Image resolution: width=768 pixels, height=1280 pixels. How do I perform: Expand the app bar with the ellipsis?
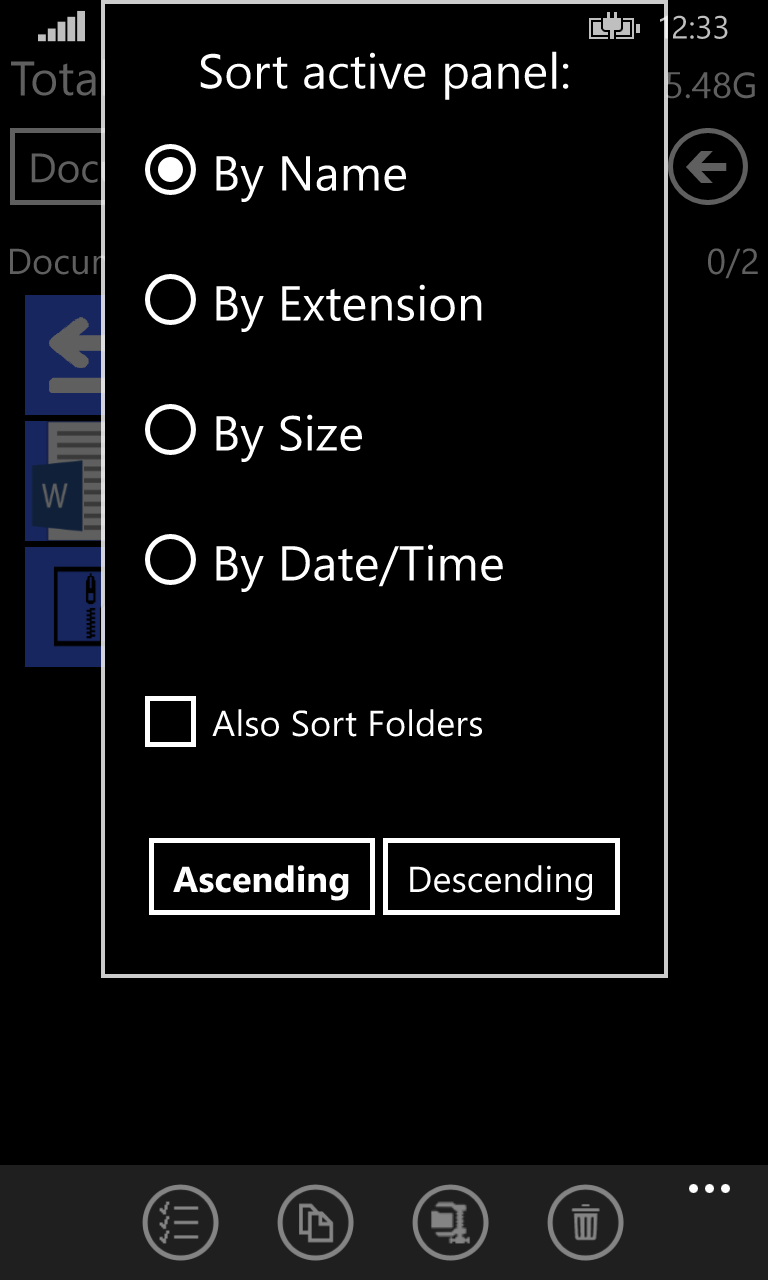pyautogui.click(x=709, y=1188)
